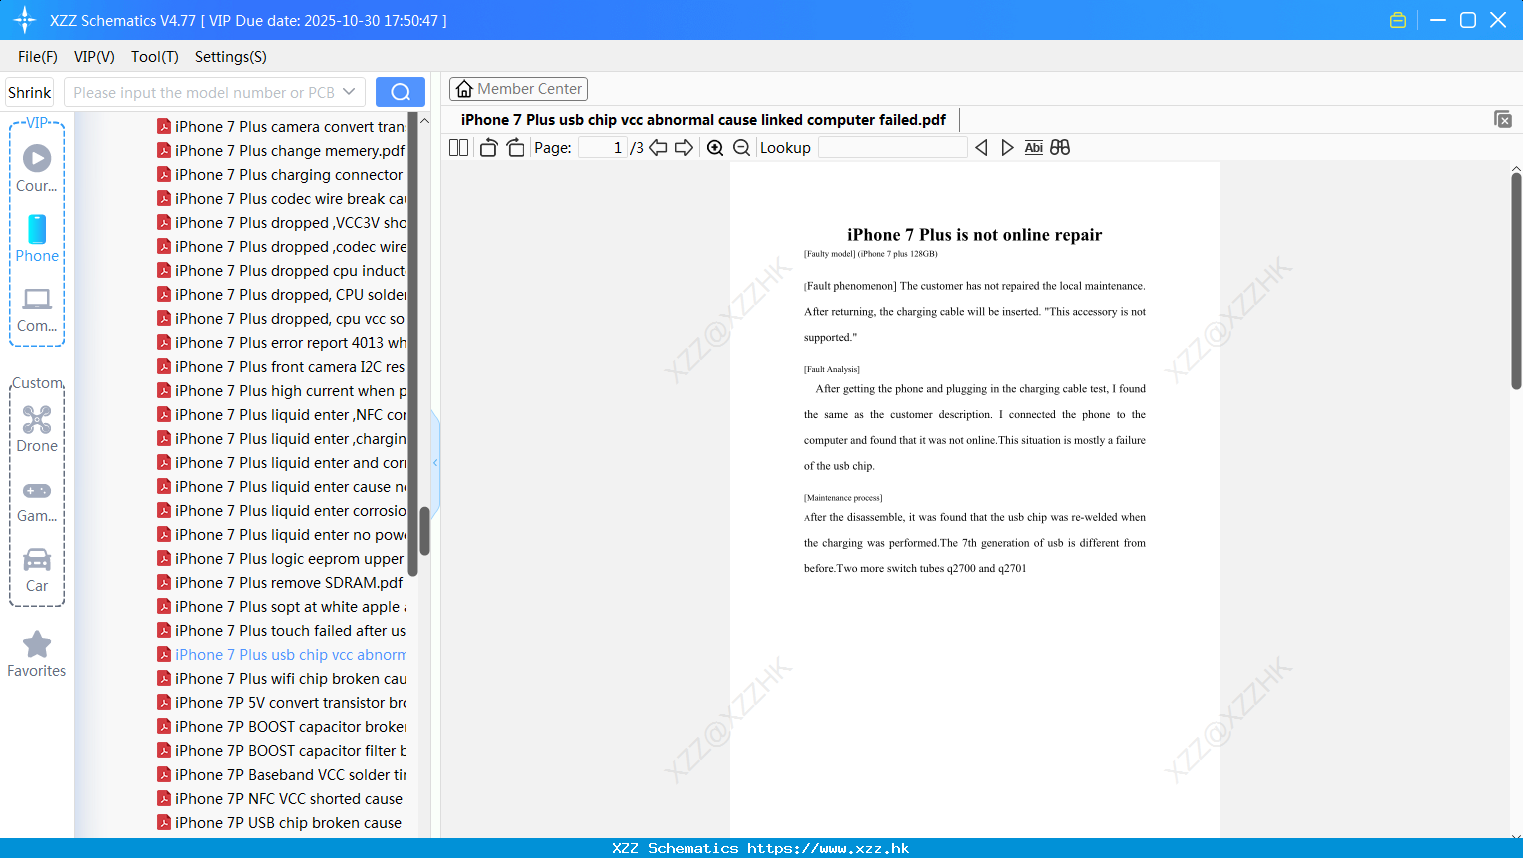Image resolution: width=1523 pixels, height=858 pixels.
Task: Expand the model number dropdown arrow
Action: coord(349,92)
